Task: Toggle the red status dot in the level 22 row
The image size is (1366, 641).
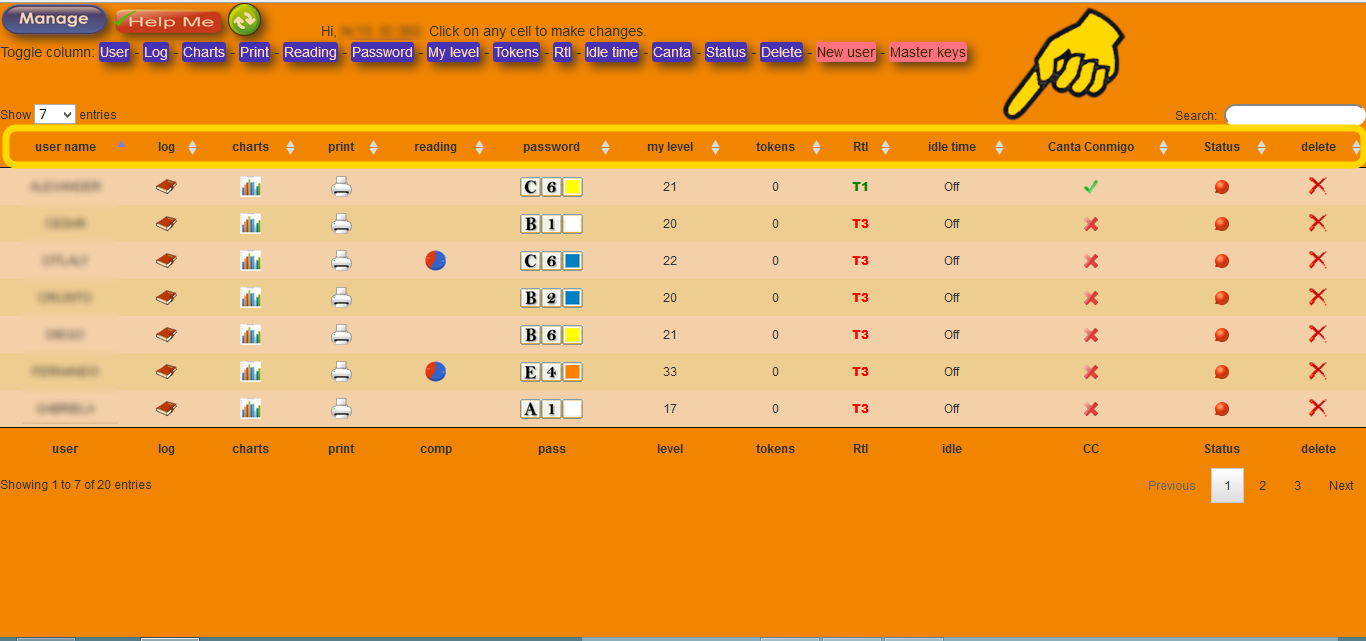Action: click(1221, 261)
